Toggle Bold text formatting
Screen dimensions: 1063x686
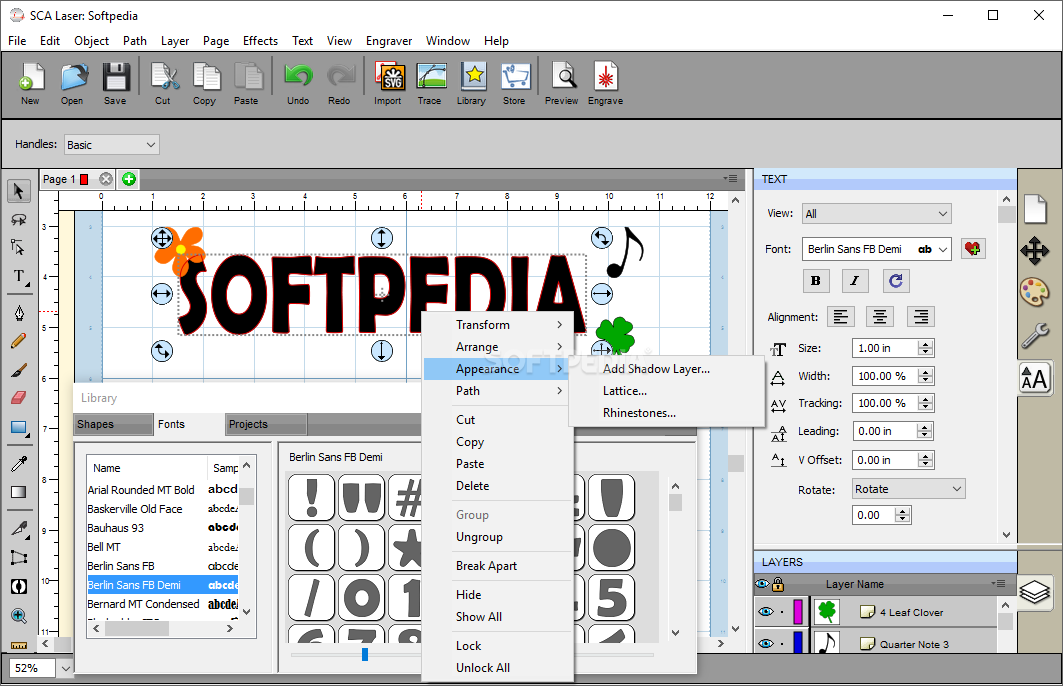816,281
